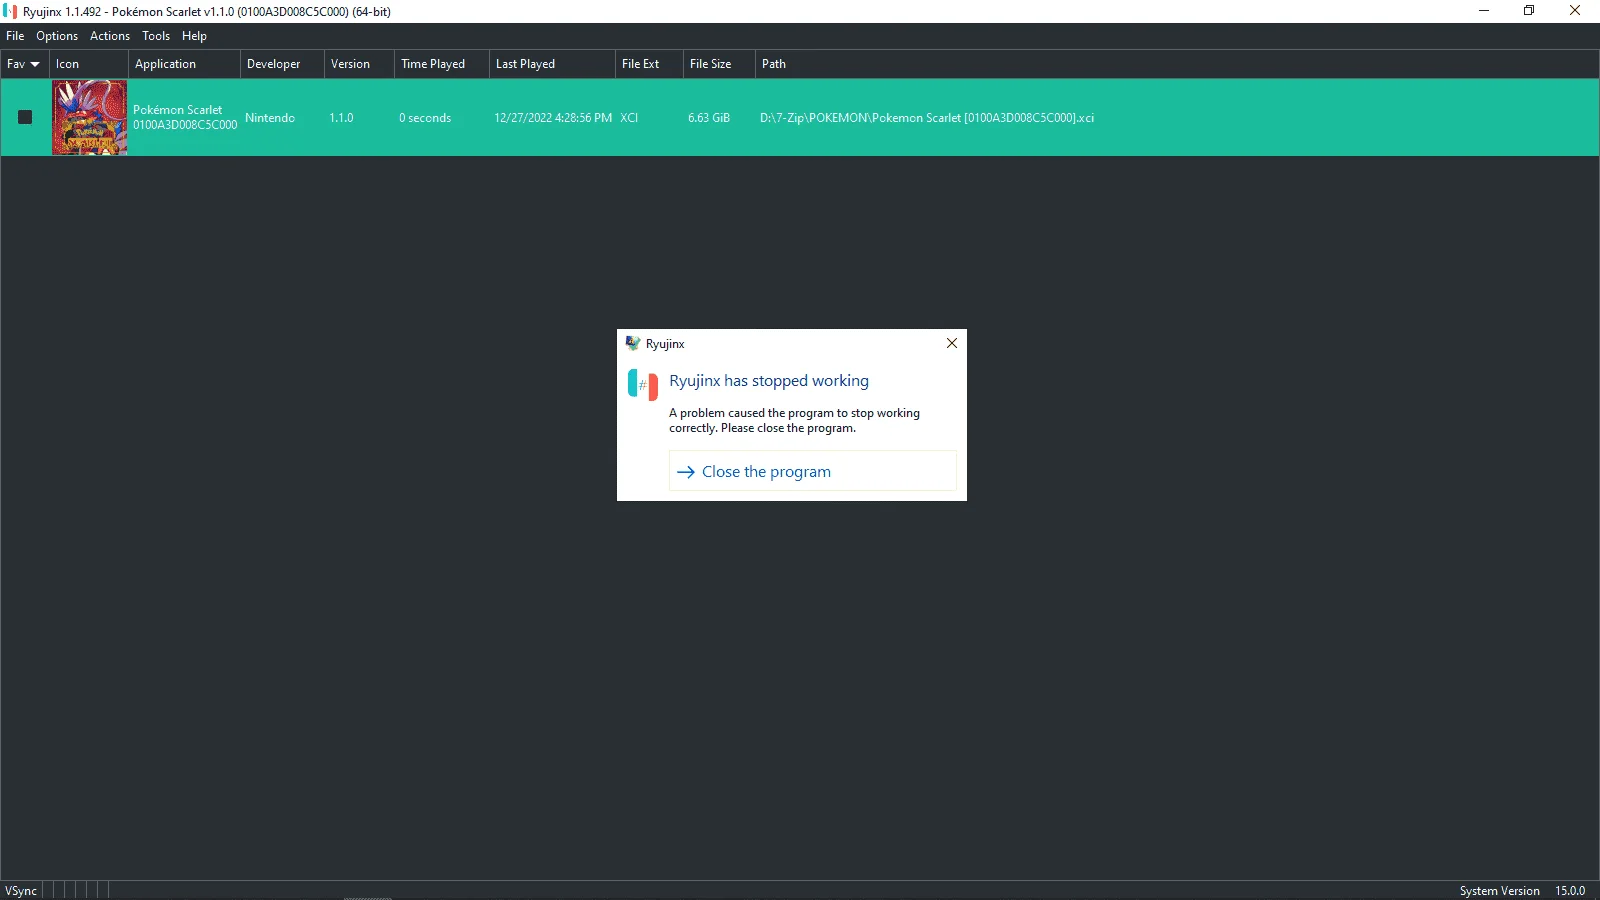Toggle VSync in the status bar

[x=21, y=891]
